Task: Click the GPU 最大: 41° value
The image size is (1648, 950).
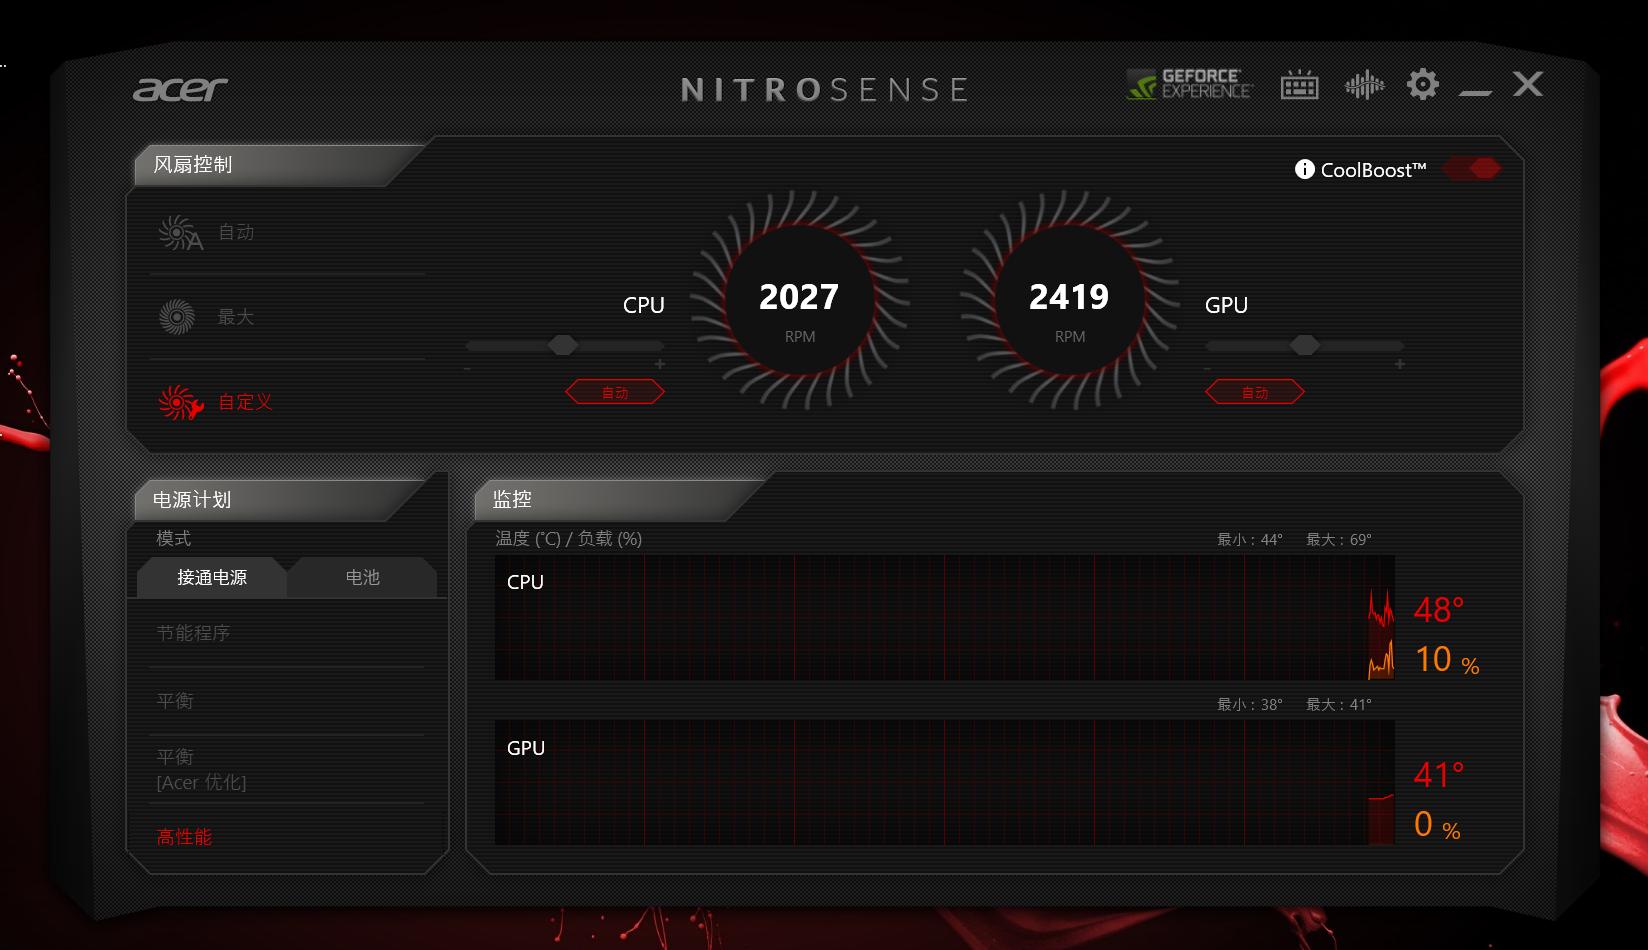Action: 1339,704
